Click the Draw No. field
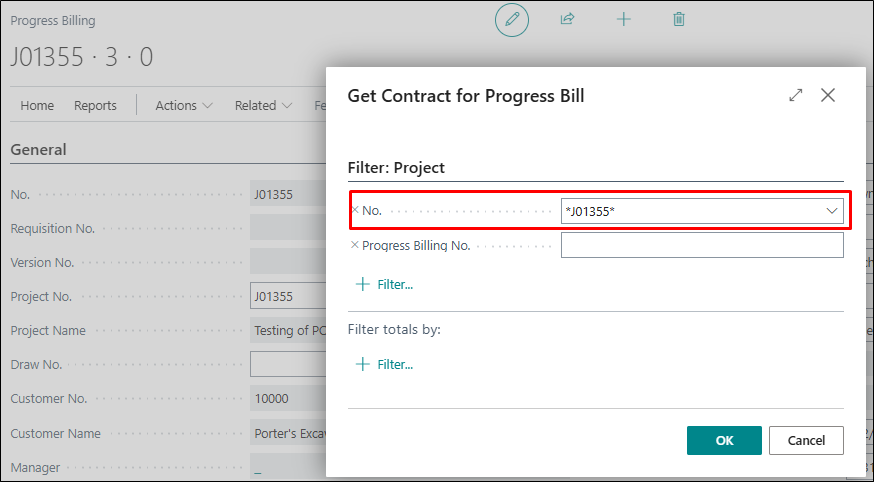874x482 pixels. tap(289, 364)
